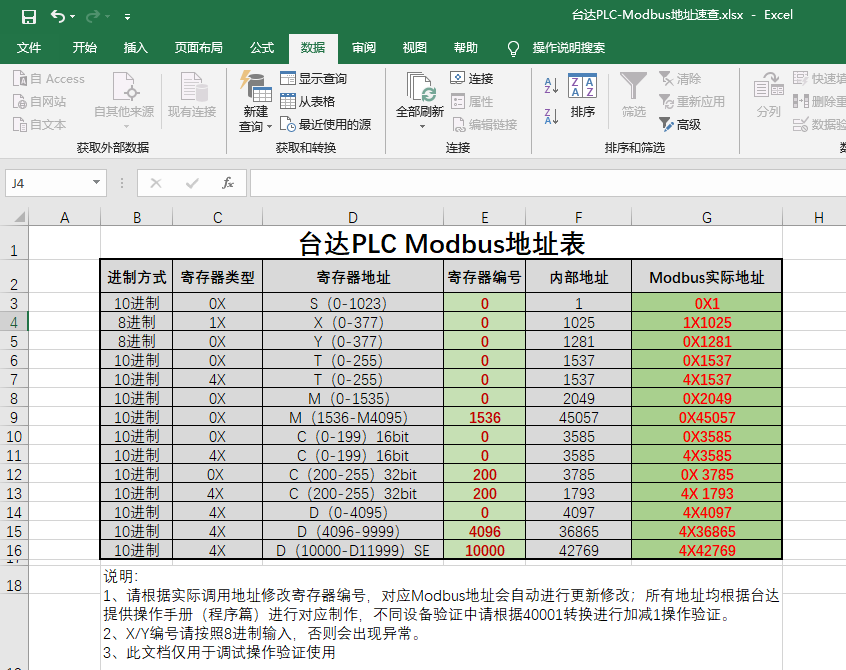Expand the Undo history dropdown arrow
The height and width of the screenshot is (670, 846).
pyautogui.click(x=73, y=17)
